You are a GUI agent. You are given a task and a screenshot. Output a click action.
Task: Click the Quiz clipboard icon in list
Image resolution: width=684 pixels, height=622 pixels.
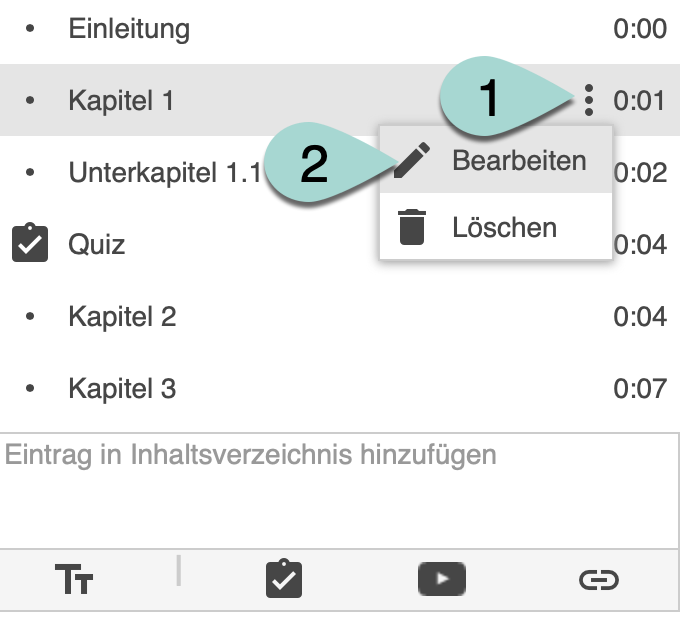[x=30, y=243]
